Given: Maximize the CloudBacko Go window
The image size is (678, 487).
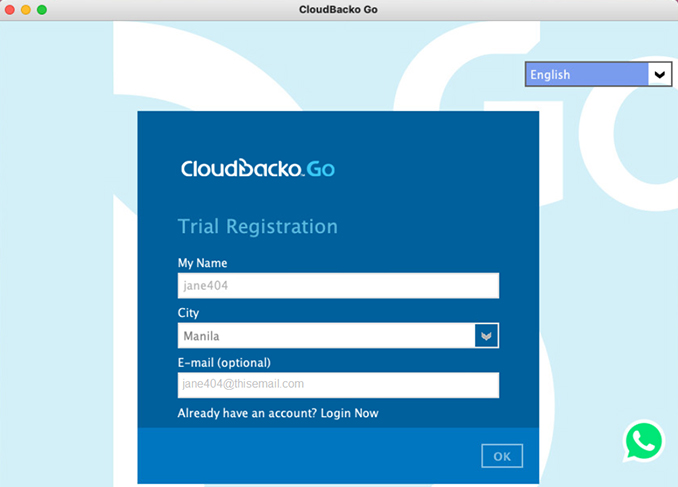Looking at the screenshot, I should 42,10.
